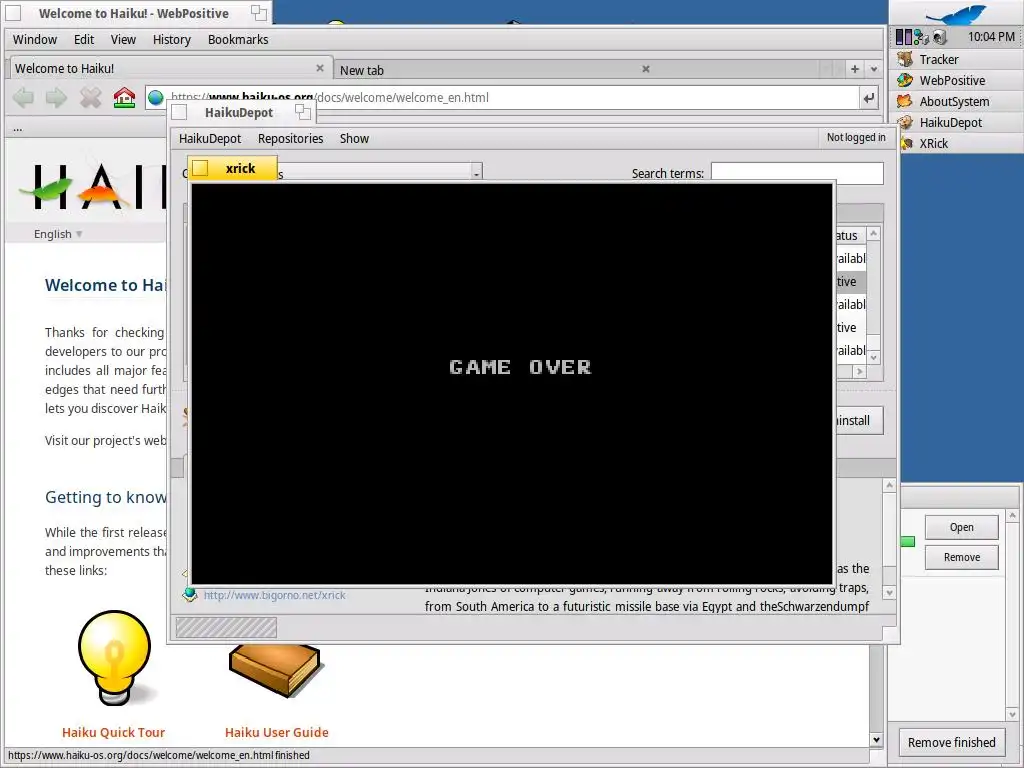This screenshot has width=1024, height=768.
Task: Open the WebPositive View menu
Action: point(123,39)
